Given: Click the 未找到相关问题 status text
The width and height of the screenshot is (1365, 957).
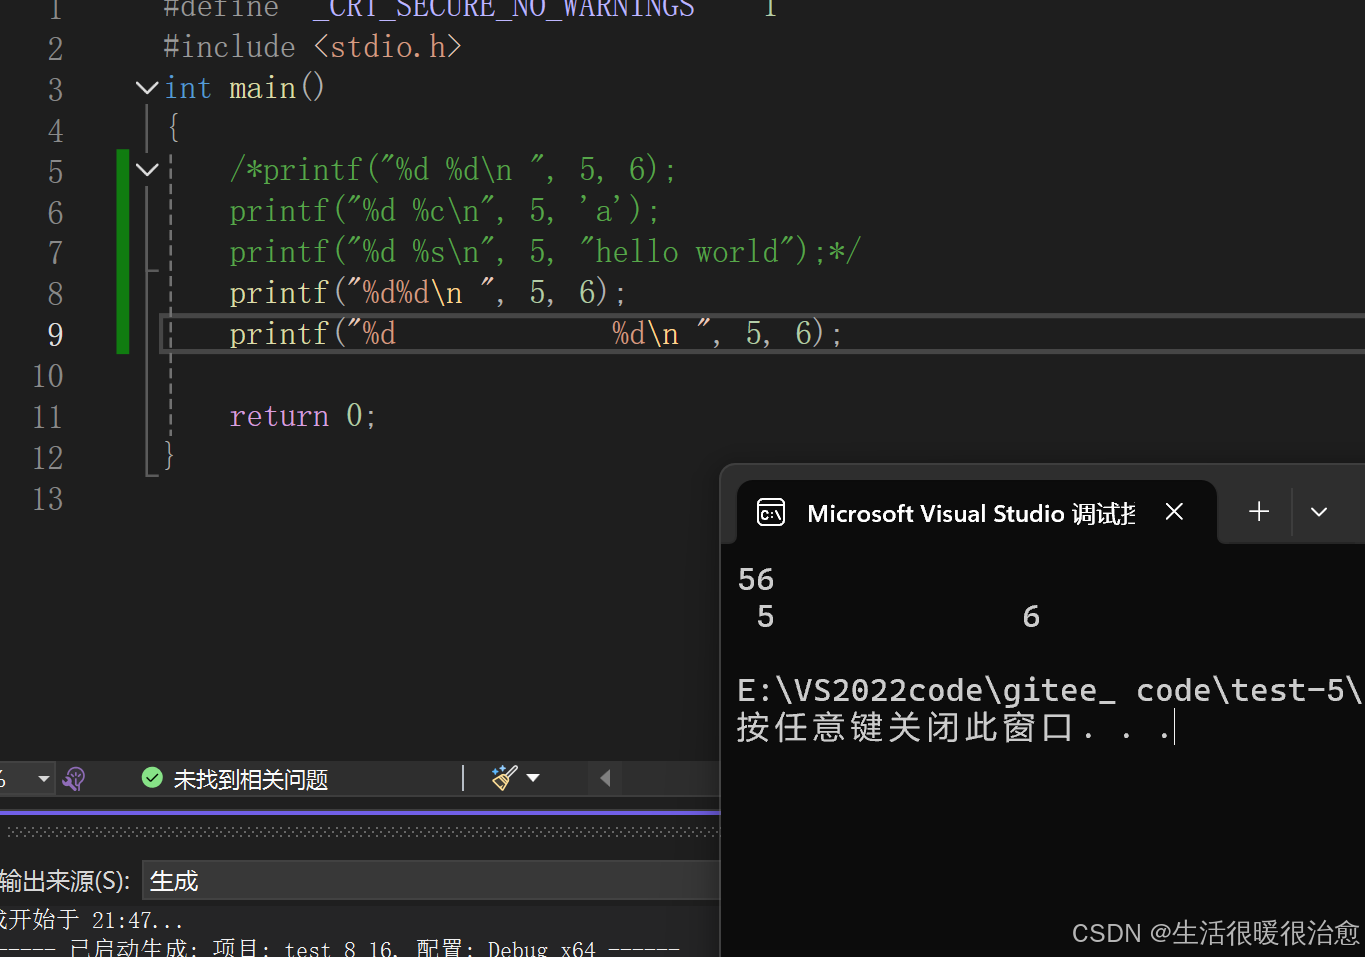Looking at the screenshot, I should pyautogui.click(x=251, y=779).
